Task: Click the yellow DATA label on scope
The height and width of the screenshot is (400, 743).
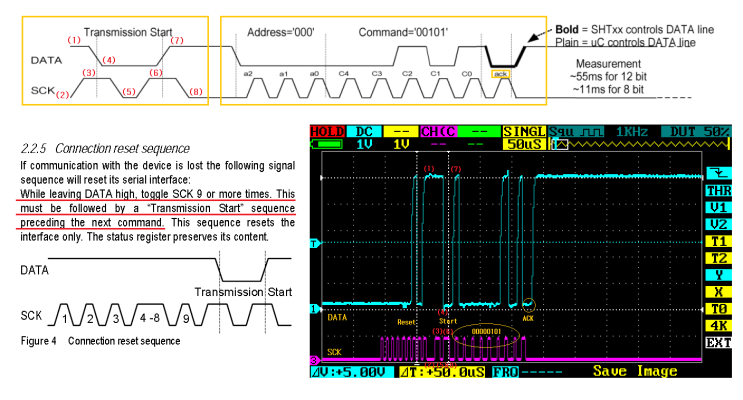Action: (337, 318)
